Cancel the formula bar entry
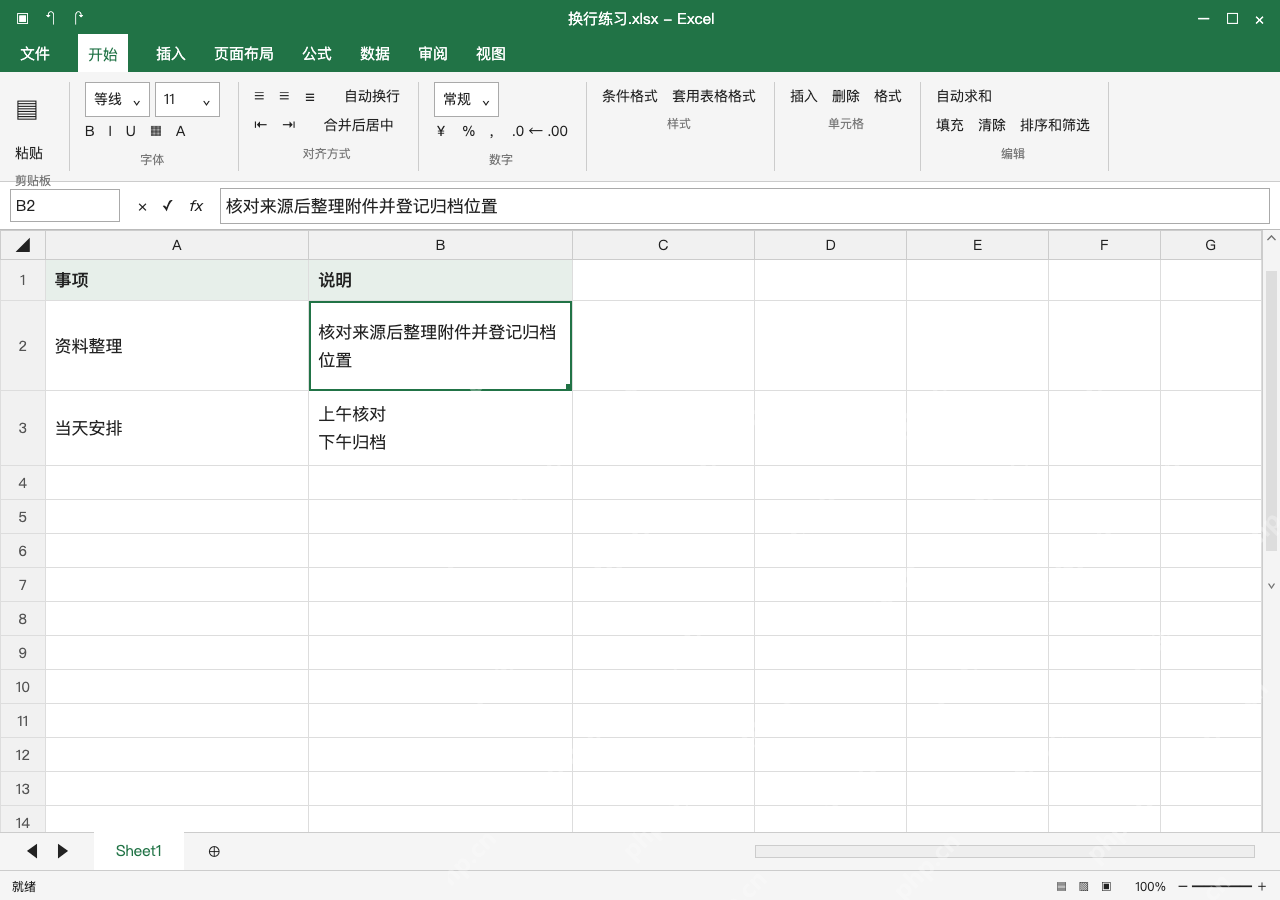This screenshot has height=900, width=1280. 142,206
